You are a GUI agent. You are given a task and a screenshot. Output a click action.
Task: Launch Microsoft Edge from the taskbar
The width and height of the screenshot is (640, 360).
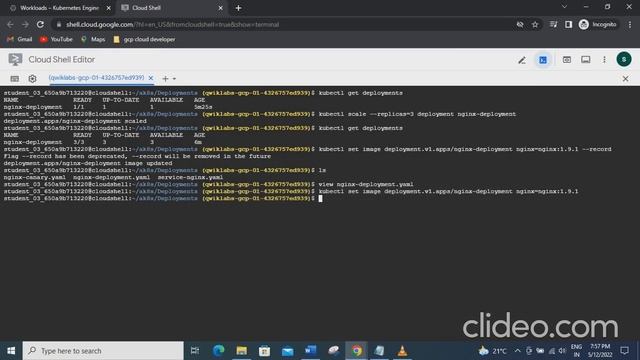[x=219, y=351]
